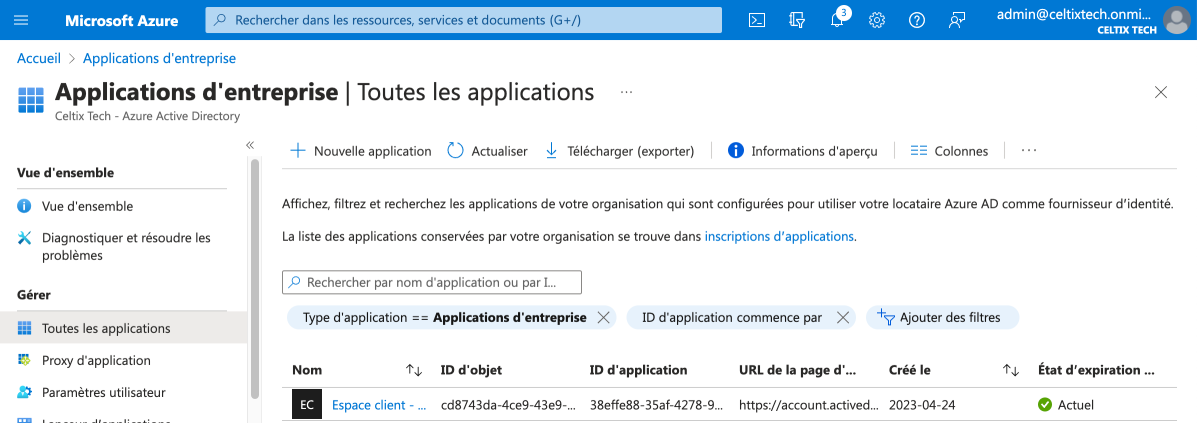Open Informations d'aperçu

tap(802, 151)
